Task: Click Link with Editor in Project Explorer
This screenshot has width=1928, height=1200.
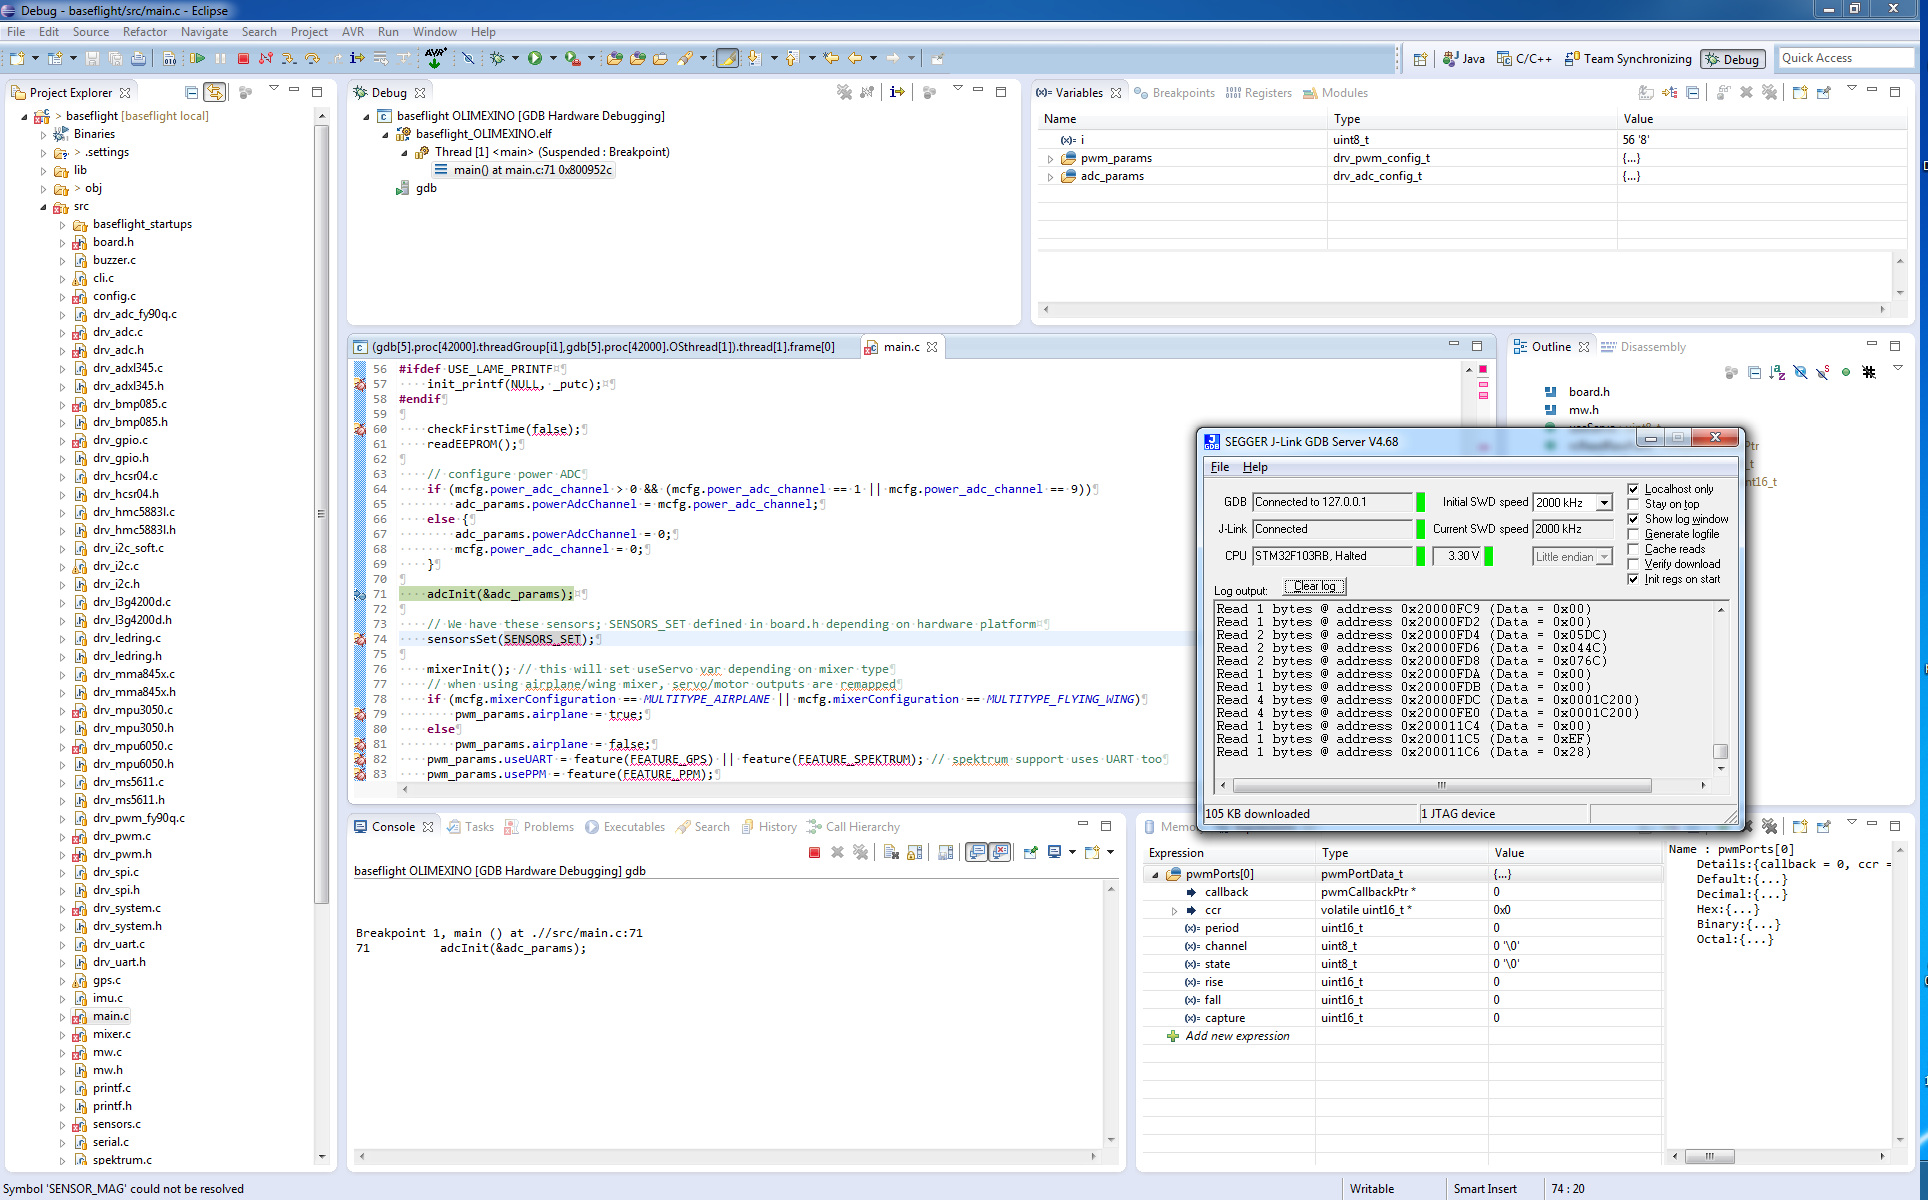Action: coord(214,92)
